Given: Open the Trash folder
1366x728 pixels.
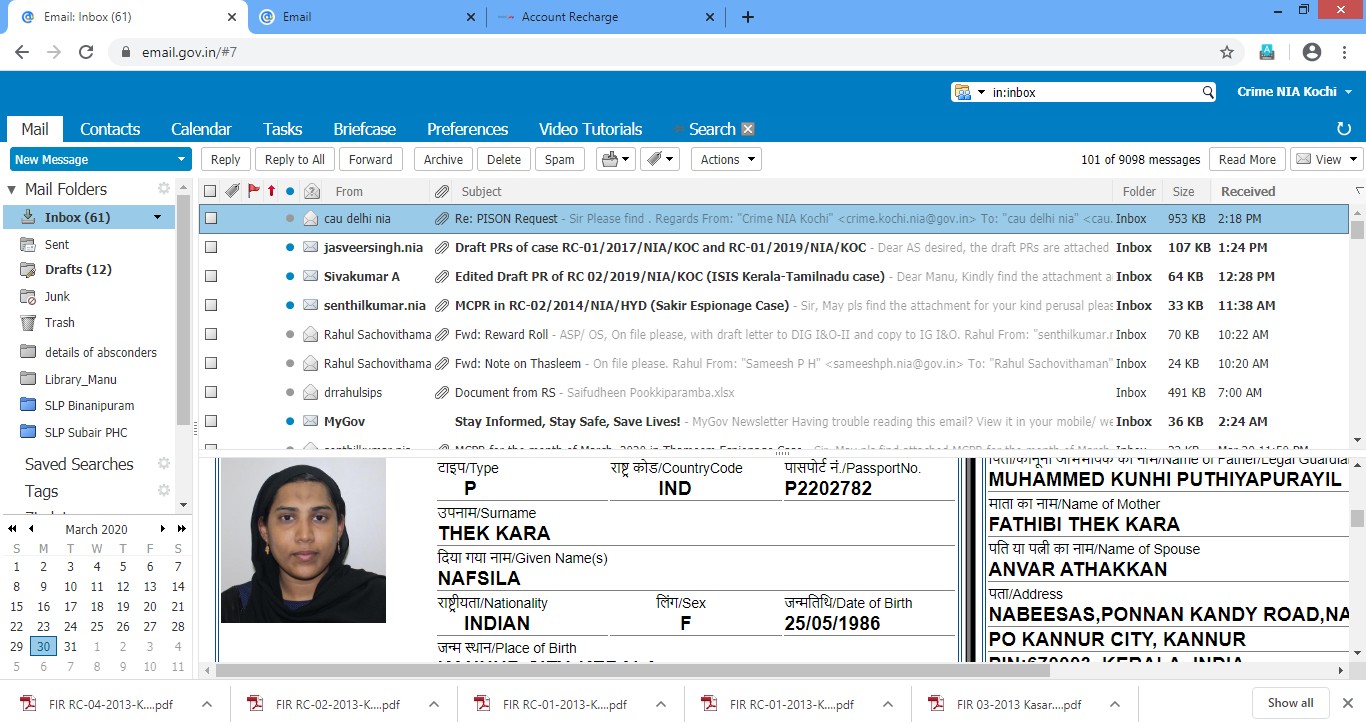Looking at the screenshot, I should [60, 323].
